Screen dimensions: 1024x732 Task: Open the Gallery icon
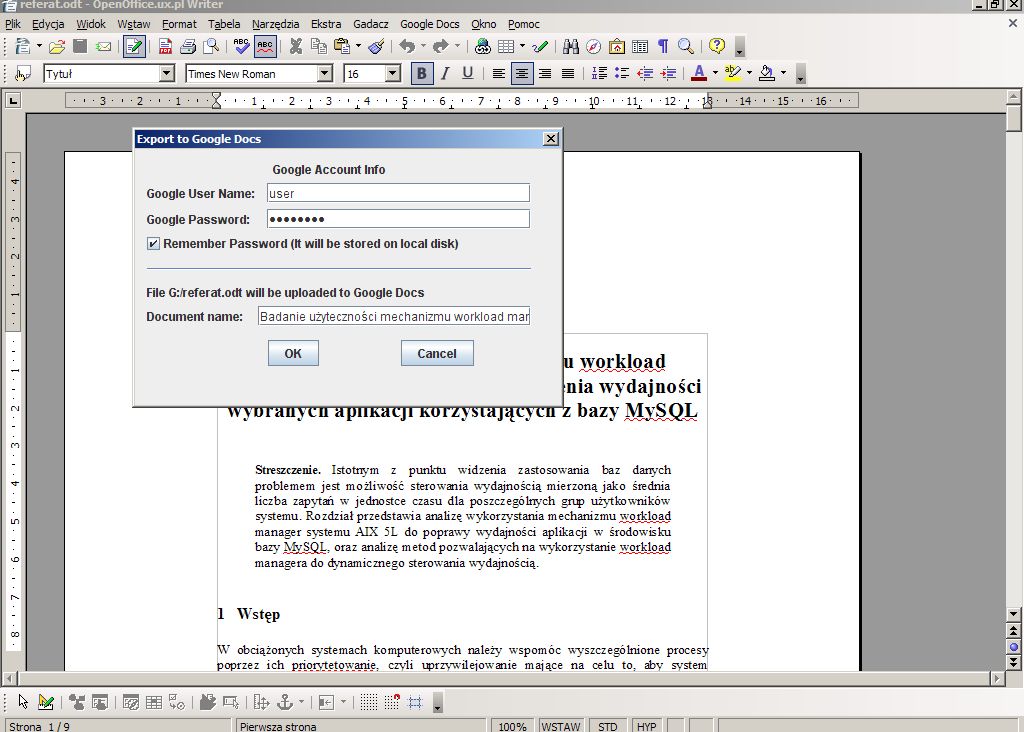point(617,46)
